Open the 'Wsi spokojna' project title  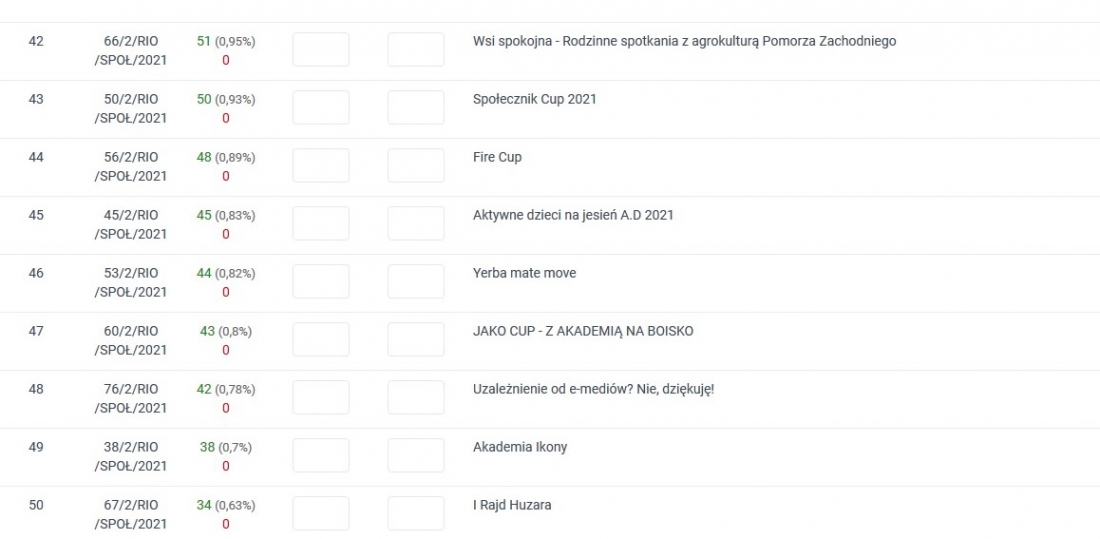(x=684, y=41)
